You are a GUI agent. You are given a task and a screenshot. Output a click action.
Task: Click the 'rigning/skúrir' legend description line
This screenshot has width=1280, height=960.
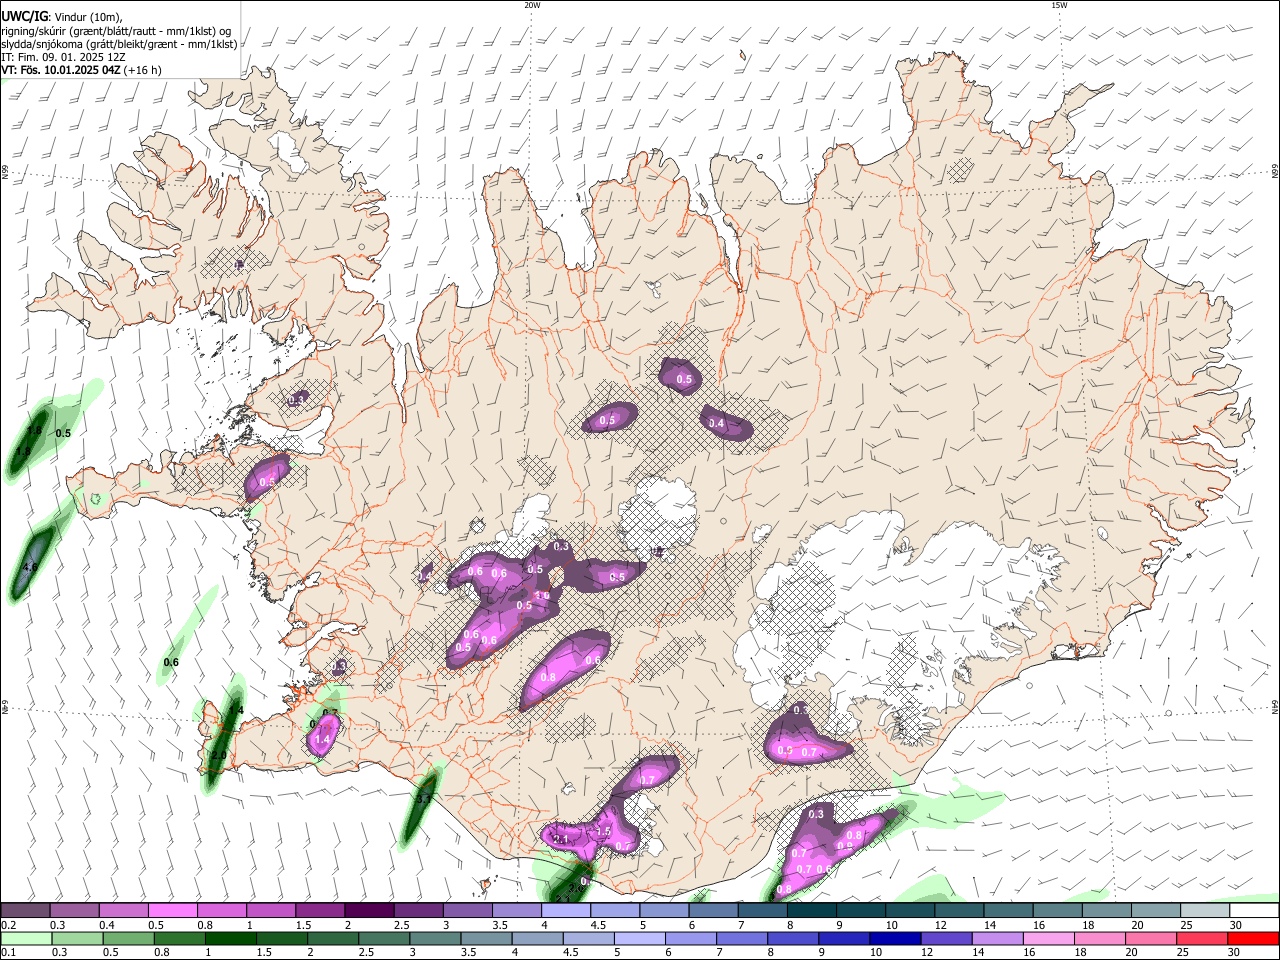116,30
